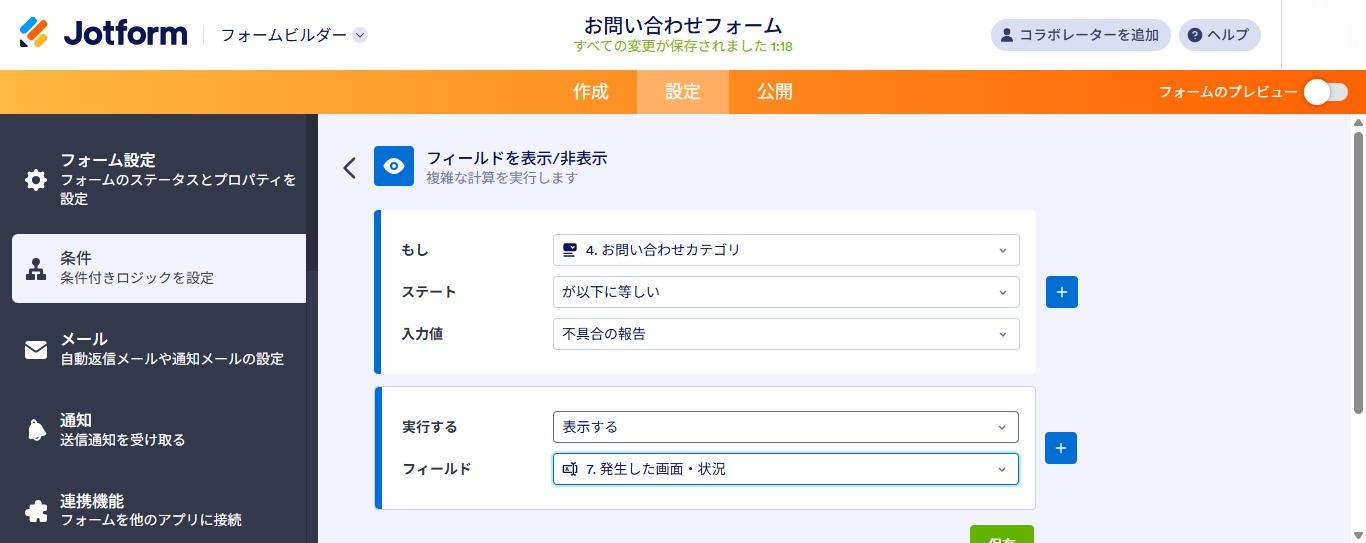Click the 実行する label
Viewport: 1366px width, 543px height.
[429, 427]
